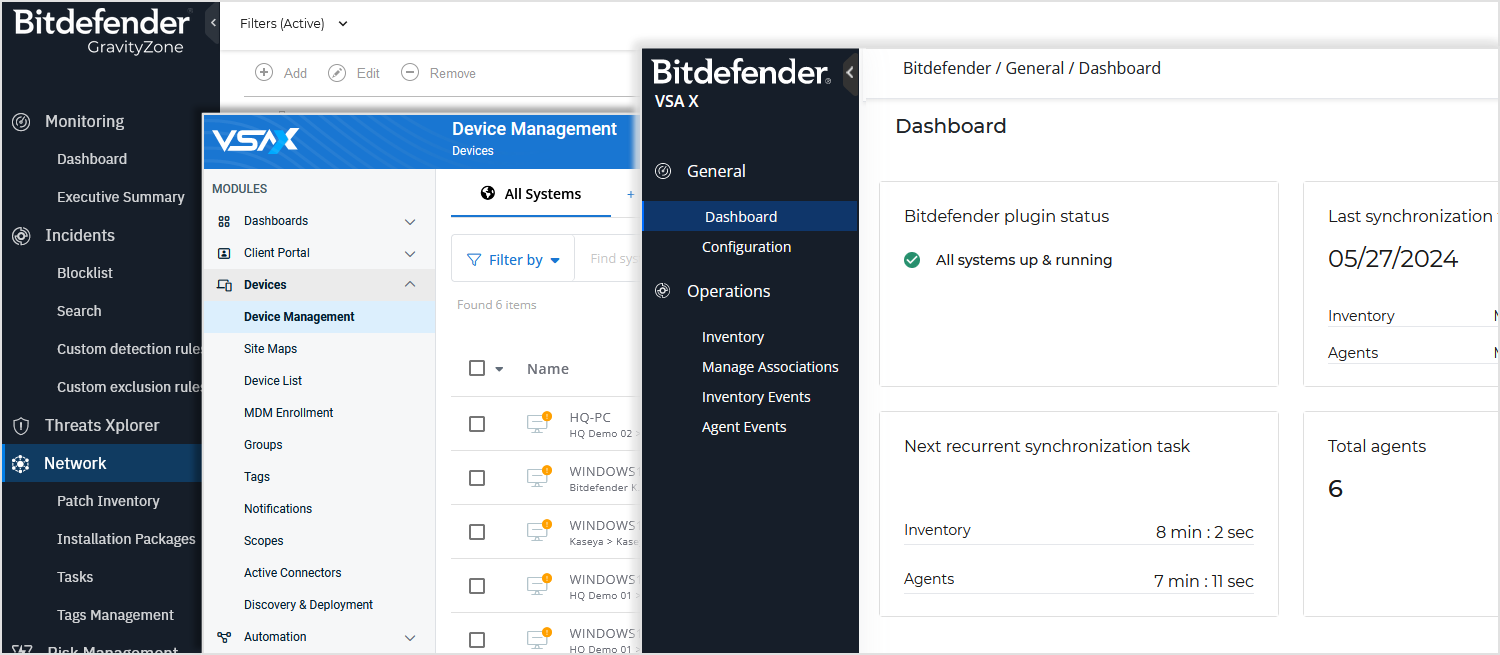Collapse the GravityZone sidebar arrow

(212, 23)
